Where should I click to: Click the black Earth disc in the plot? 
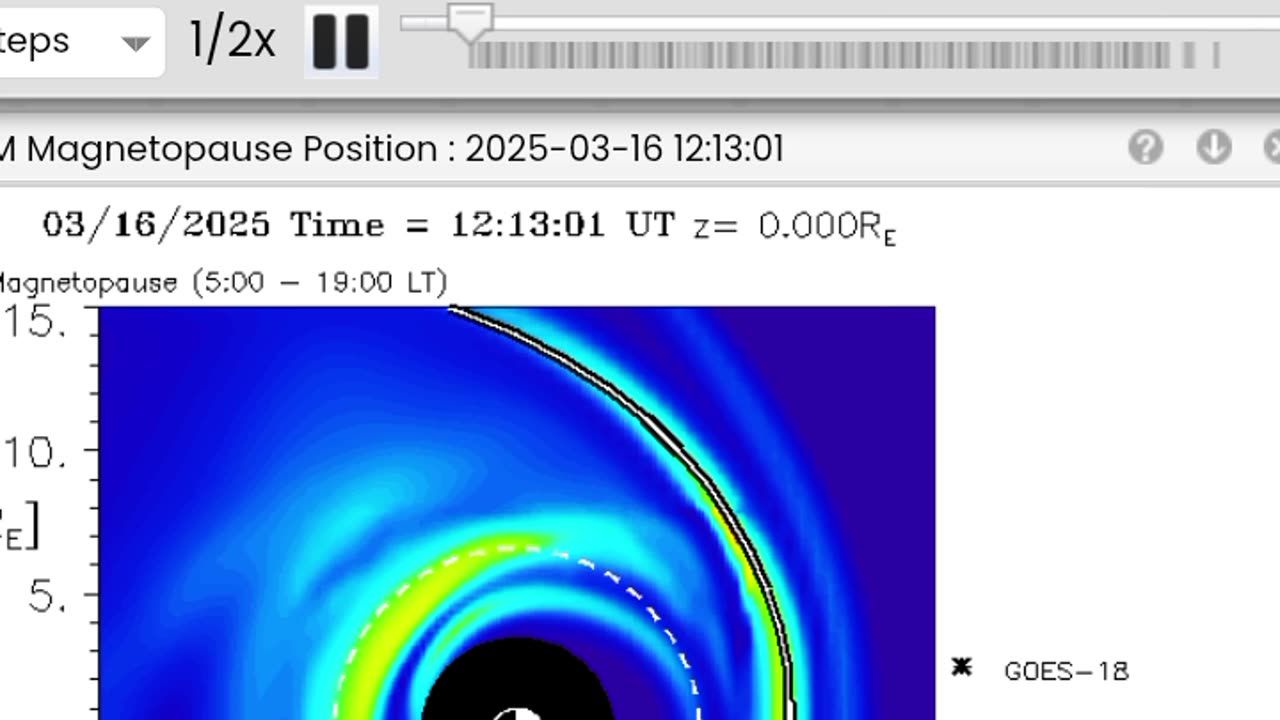click(517, 678)
